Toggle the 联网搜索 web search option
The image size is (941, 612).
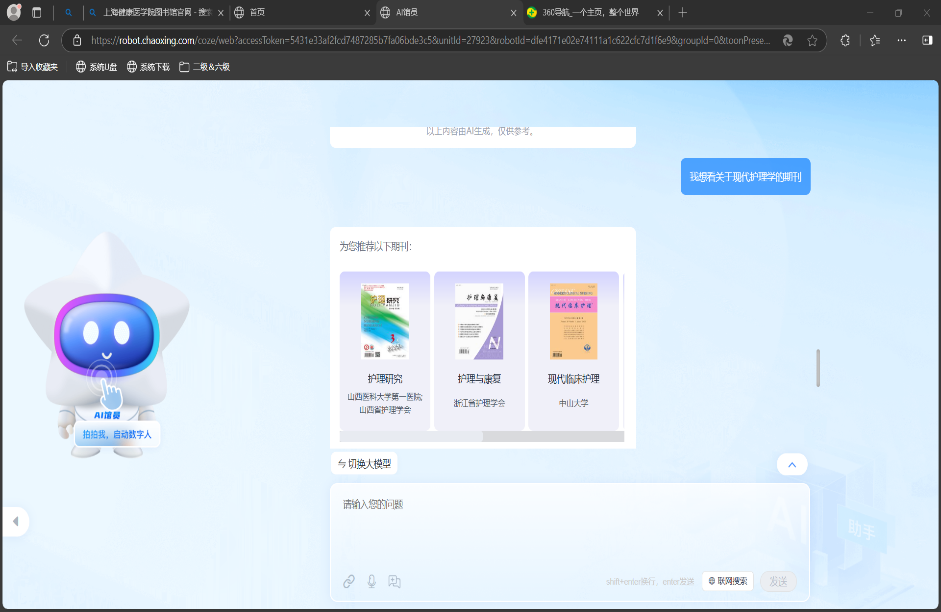point(727,581)
